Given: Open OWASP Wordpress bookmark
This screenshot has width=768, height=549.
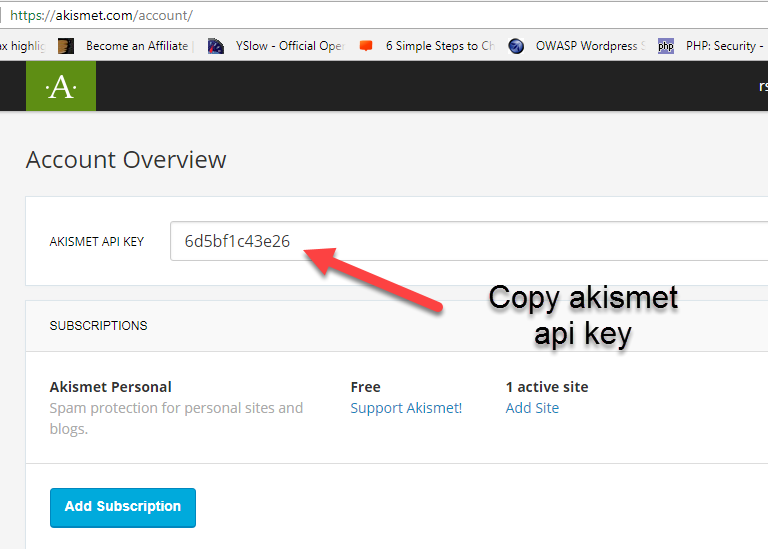Looking at the screenshot, I should point(590,46).
